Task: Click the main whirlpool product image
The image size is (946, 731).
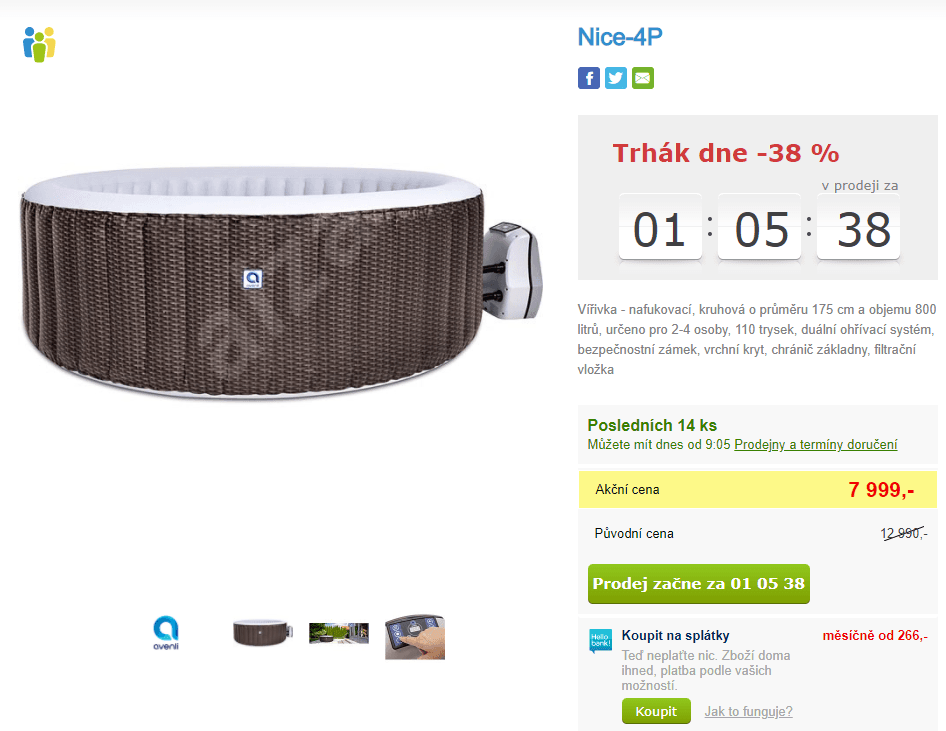Action: (x=282, y=283)
